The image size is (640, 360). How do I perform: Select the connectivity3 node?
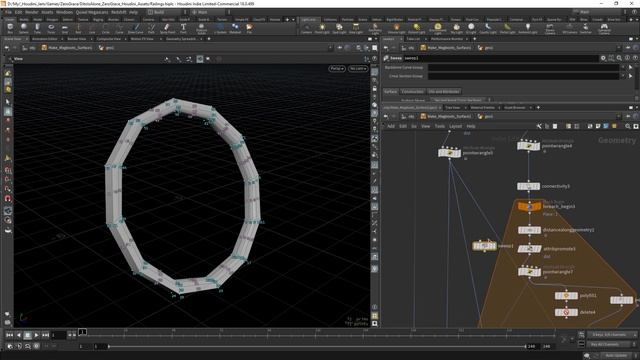[529, 186]
